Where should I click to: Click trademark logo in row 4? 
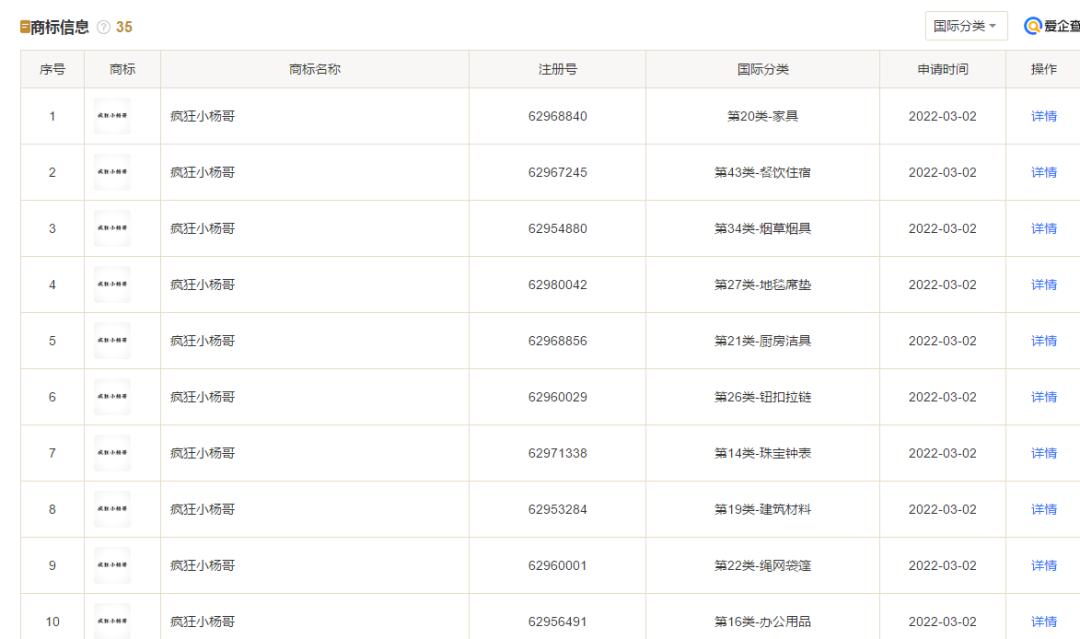tap(111, 284)
